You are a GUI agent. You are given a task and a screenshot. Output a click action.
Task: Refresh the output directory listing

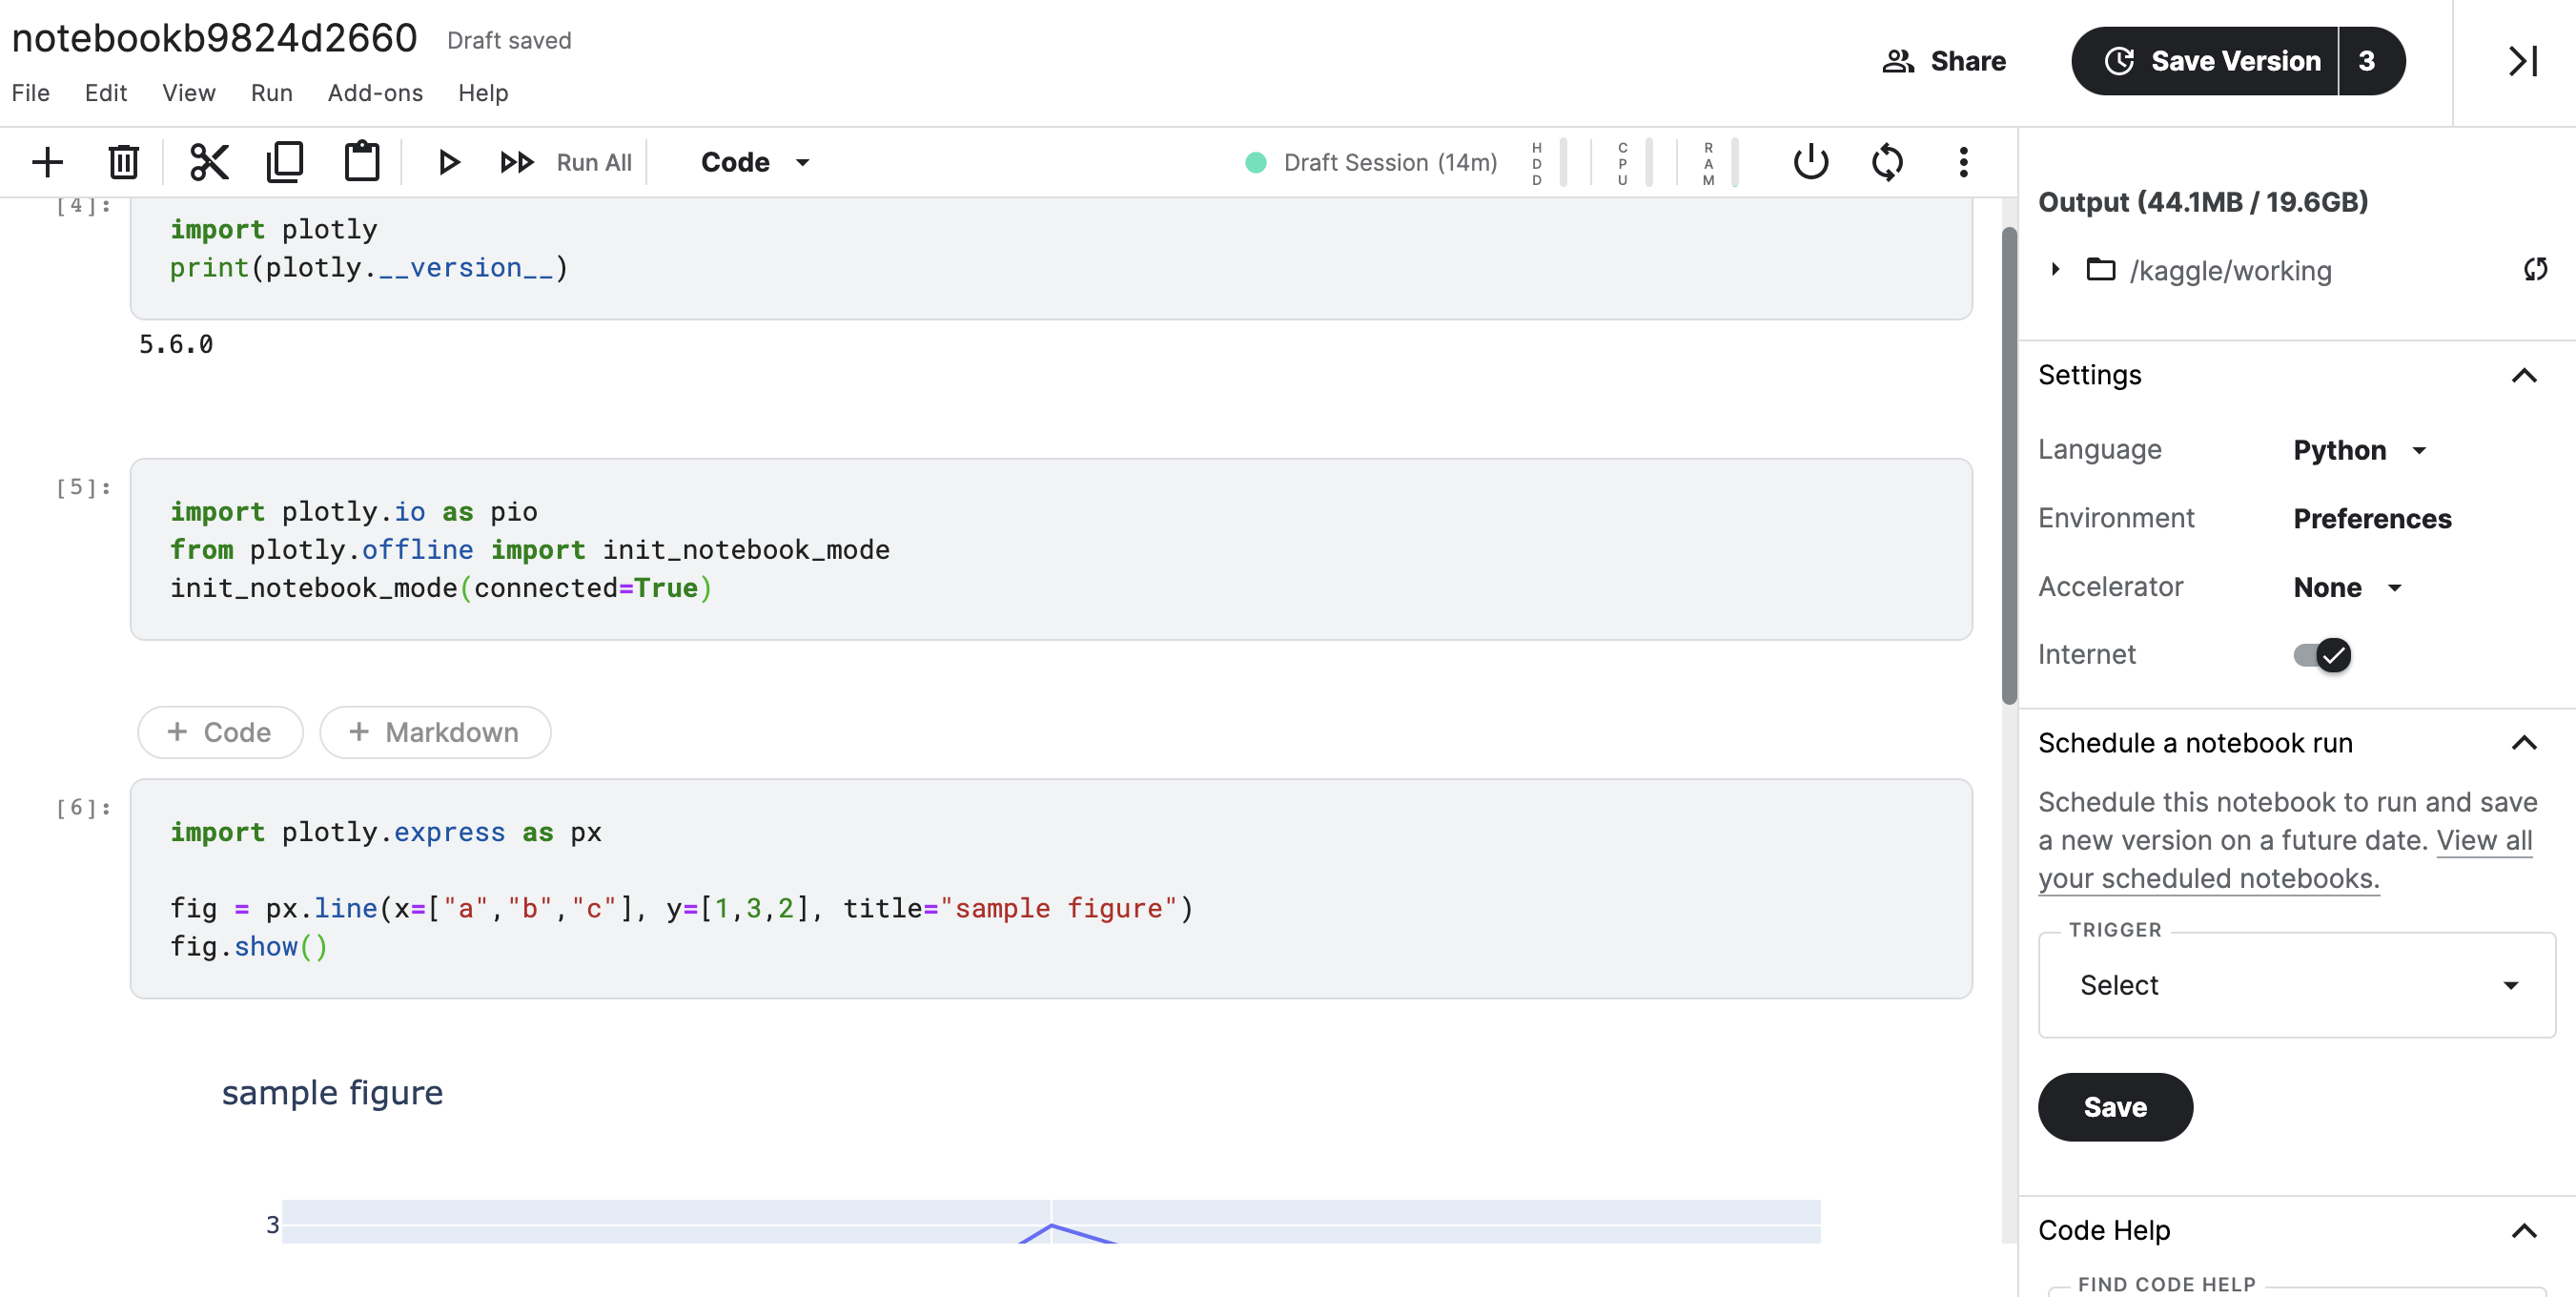coord(2535,269)
